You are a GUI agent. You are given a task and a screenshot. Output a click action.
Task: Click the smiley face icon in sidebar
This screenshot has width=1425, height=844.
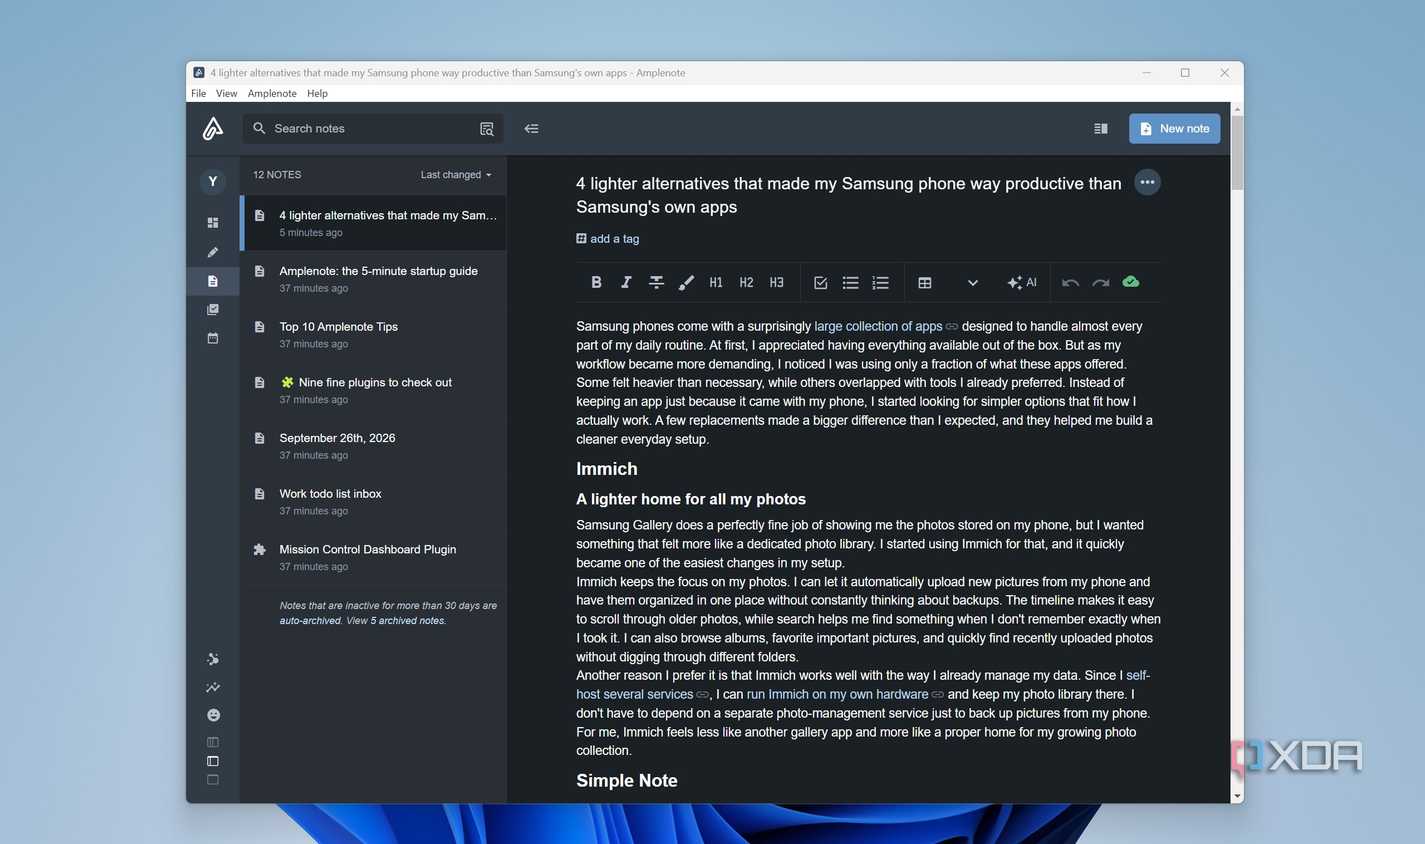click(x=212, y=715)
